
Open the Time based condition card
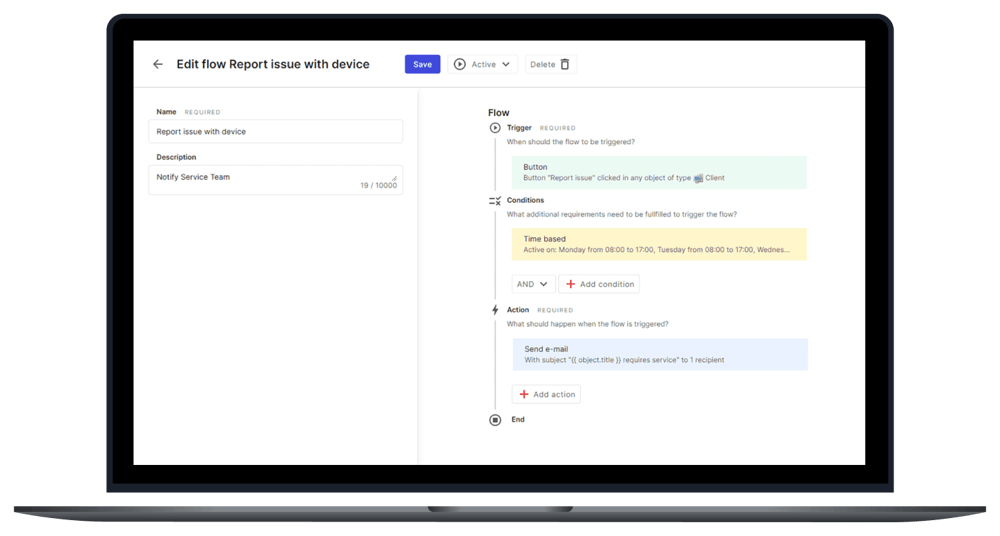pyautogui.click(x=659, y=244)
